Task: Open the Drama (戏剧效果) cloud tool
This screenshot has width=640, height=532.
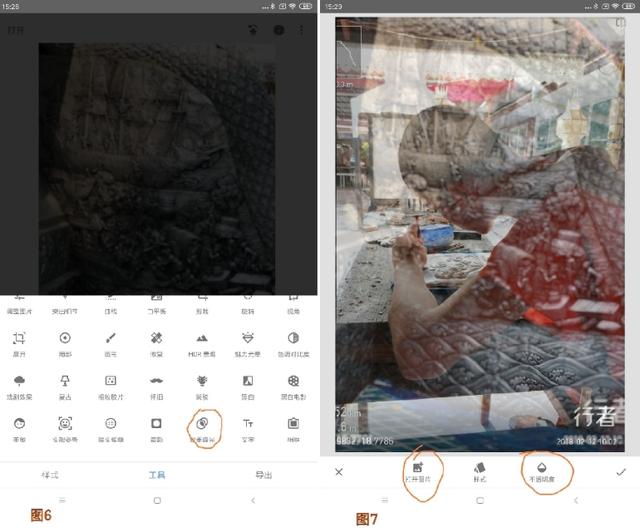Action: pyautogui.click(x=20, y=385)
